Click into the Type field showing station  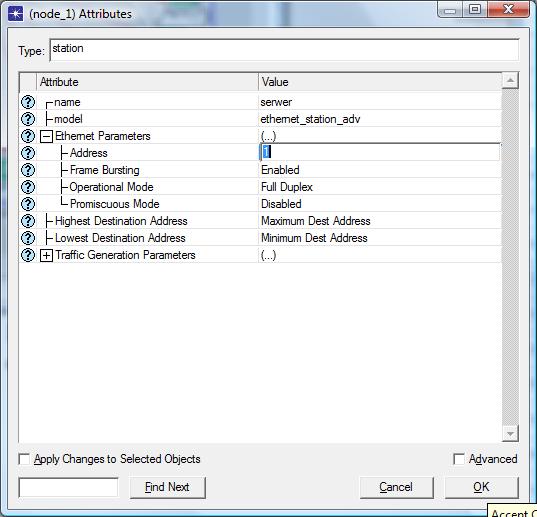(x=284, y=50)
